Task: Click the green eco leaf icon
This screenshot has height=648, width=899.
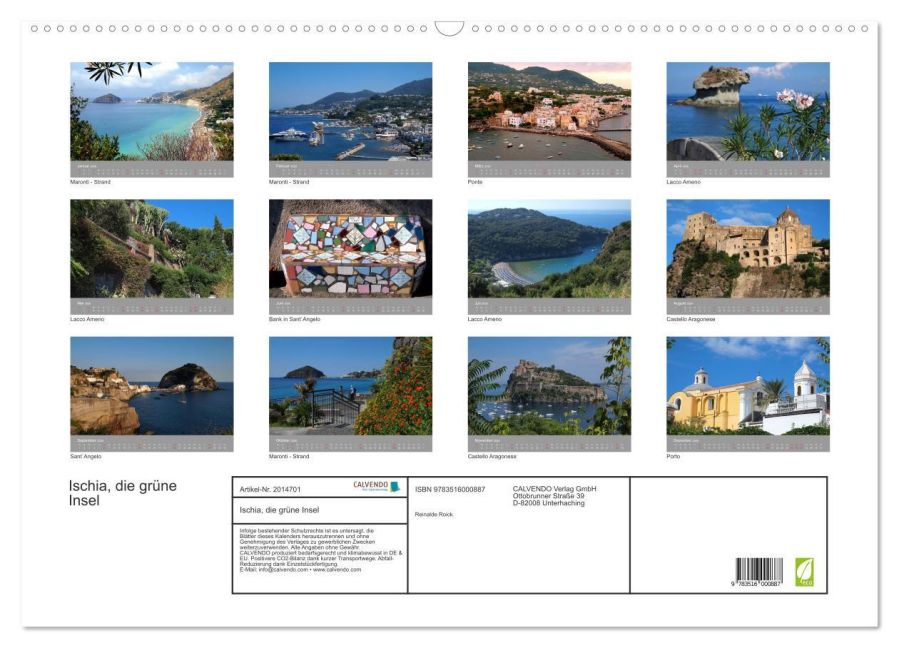Action: point(804,572)
